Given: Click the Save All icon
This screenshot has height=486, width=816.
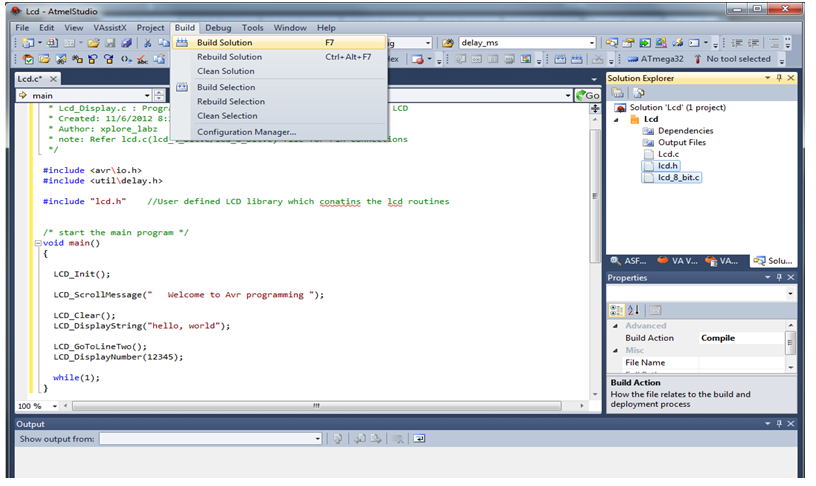Looking at the screenshot, I should point(126,43).
